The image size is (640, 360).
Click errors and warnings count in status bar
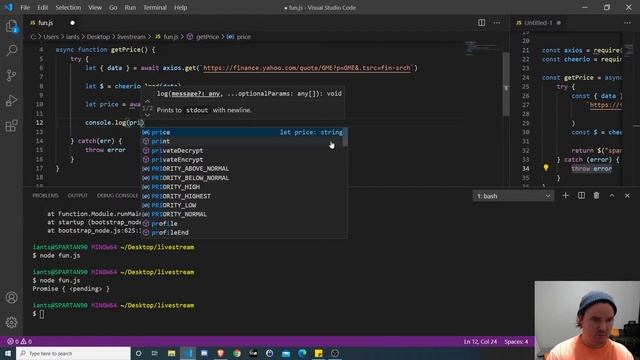[x=19, y=341]
